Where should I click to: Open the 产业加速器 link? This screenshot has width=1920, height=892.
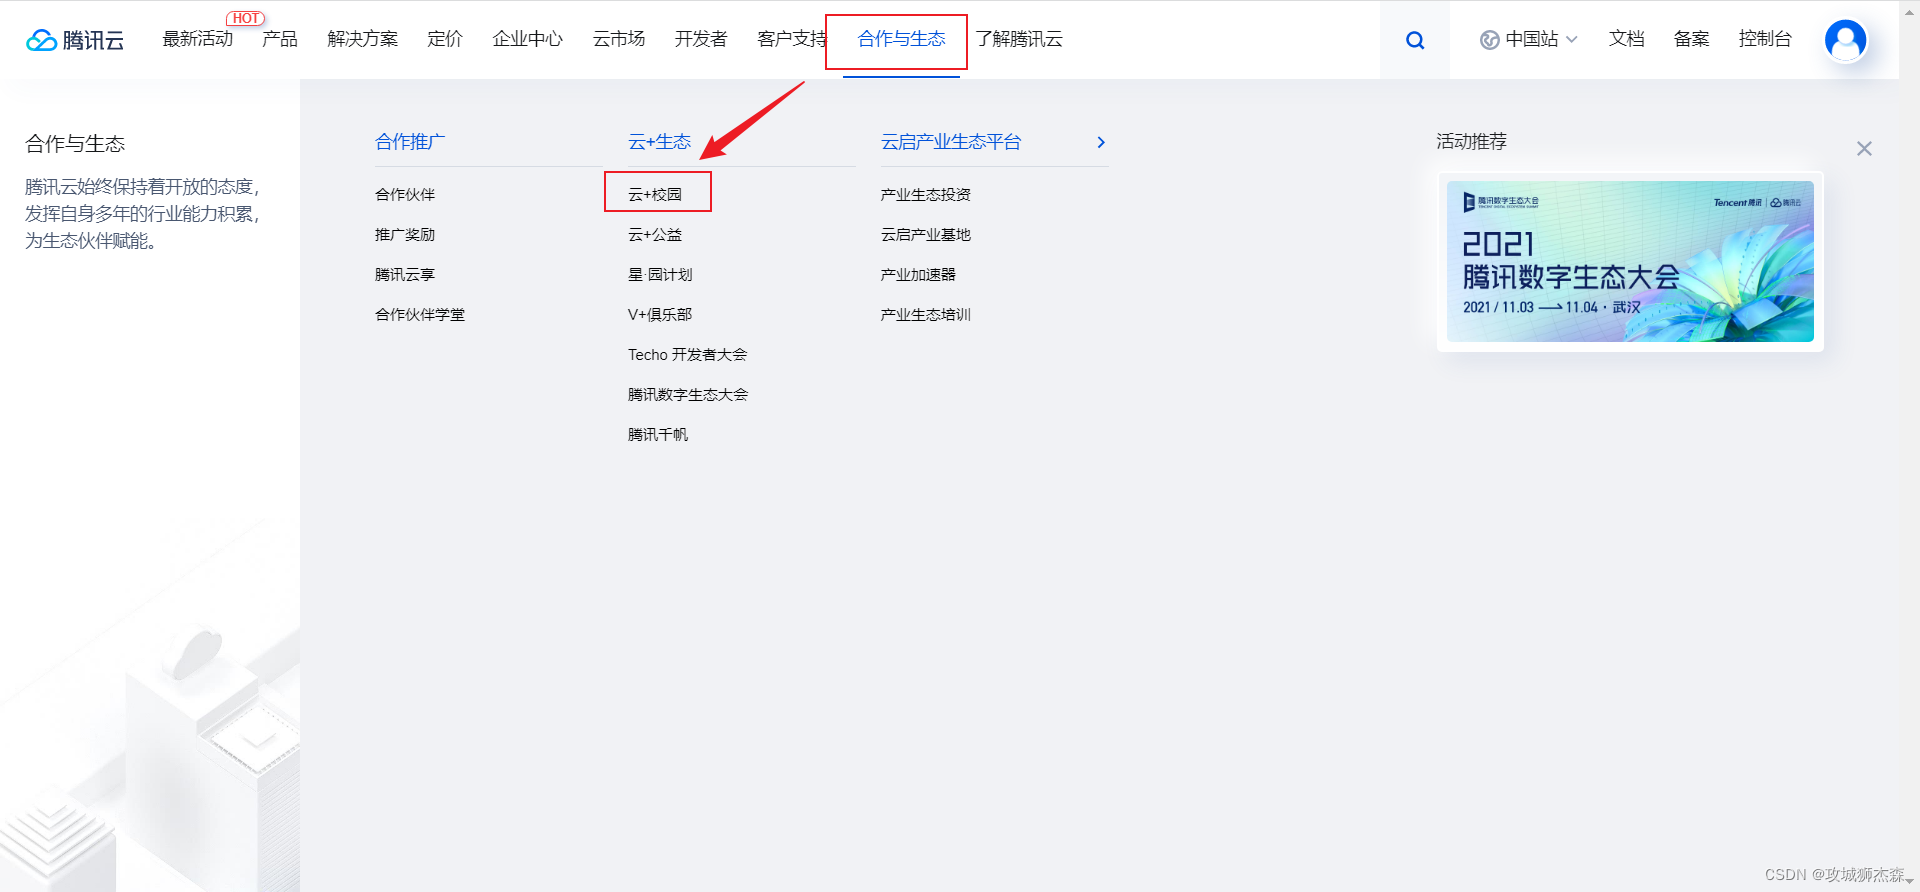pos(918,274)
